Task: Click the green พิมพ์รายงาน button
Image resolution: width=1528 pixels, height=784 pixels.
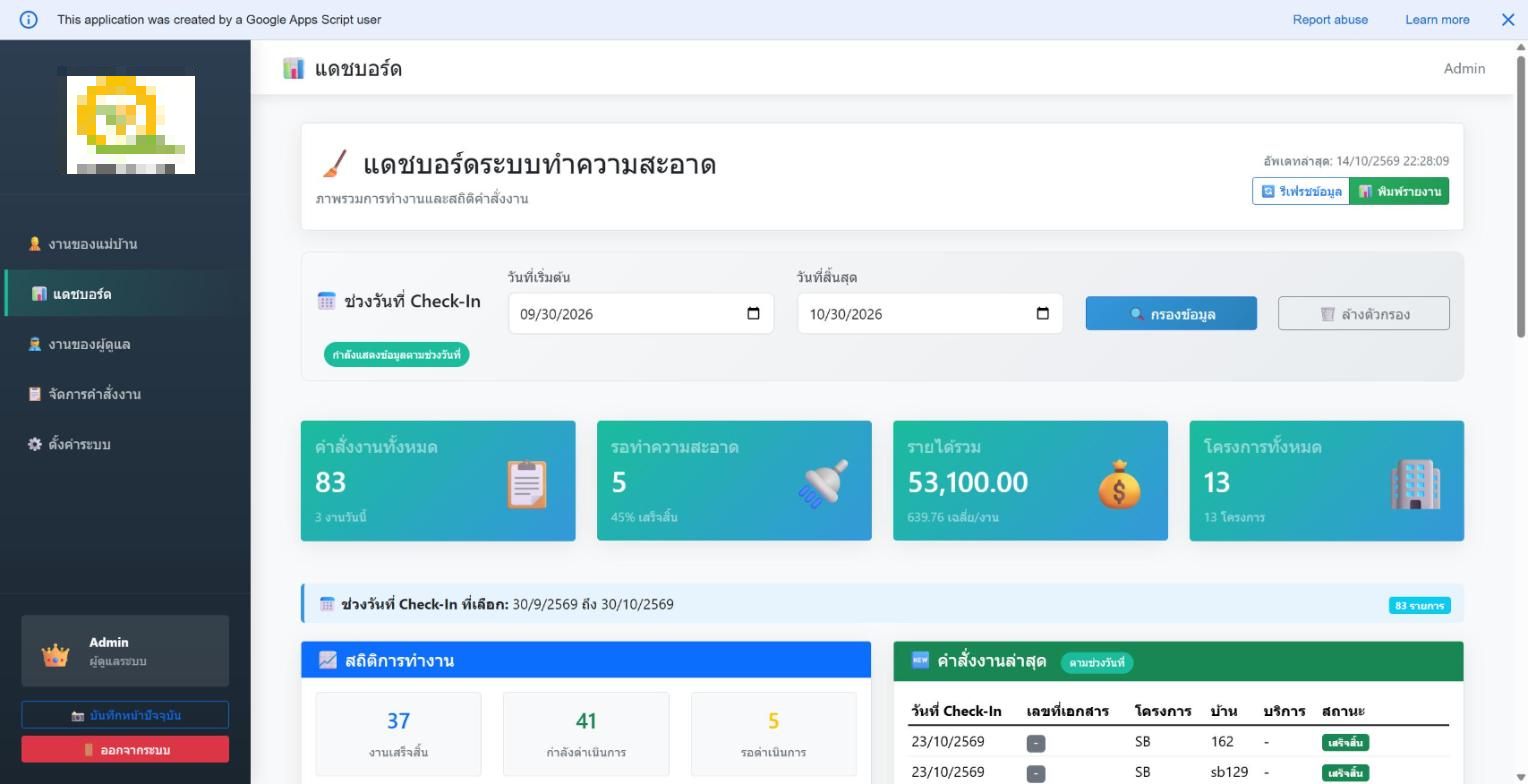Action: [x=1399, y=191]
